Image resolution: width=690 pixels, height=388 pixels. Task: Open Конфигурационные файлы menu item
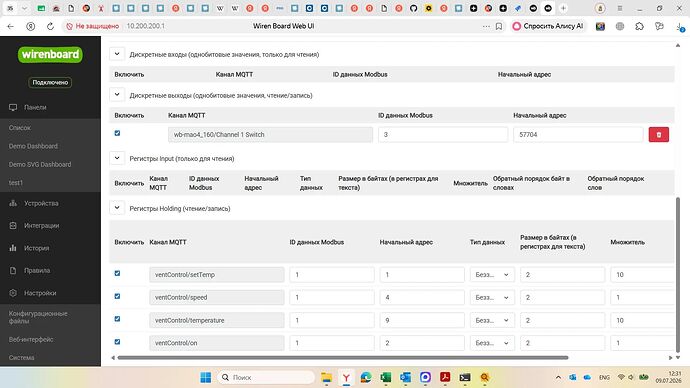(x=38, y=317)
